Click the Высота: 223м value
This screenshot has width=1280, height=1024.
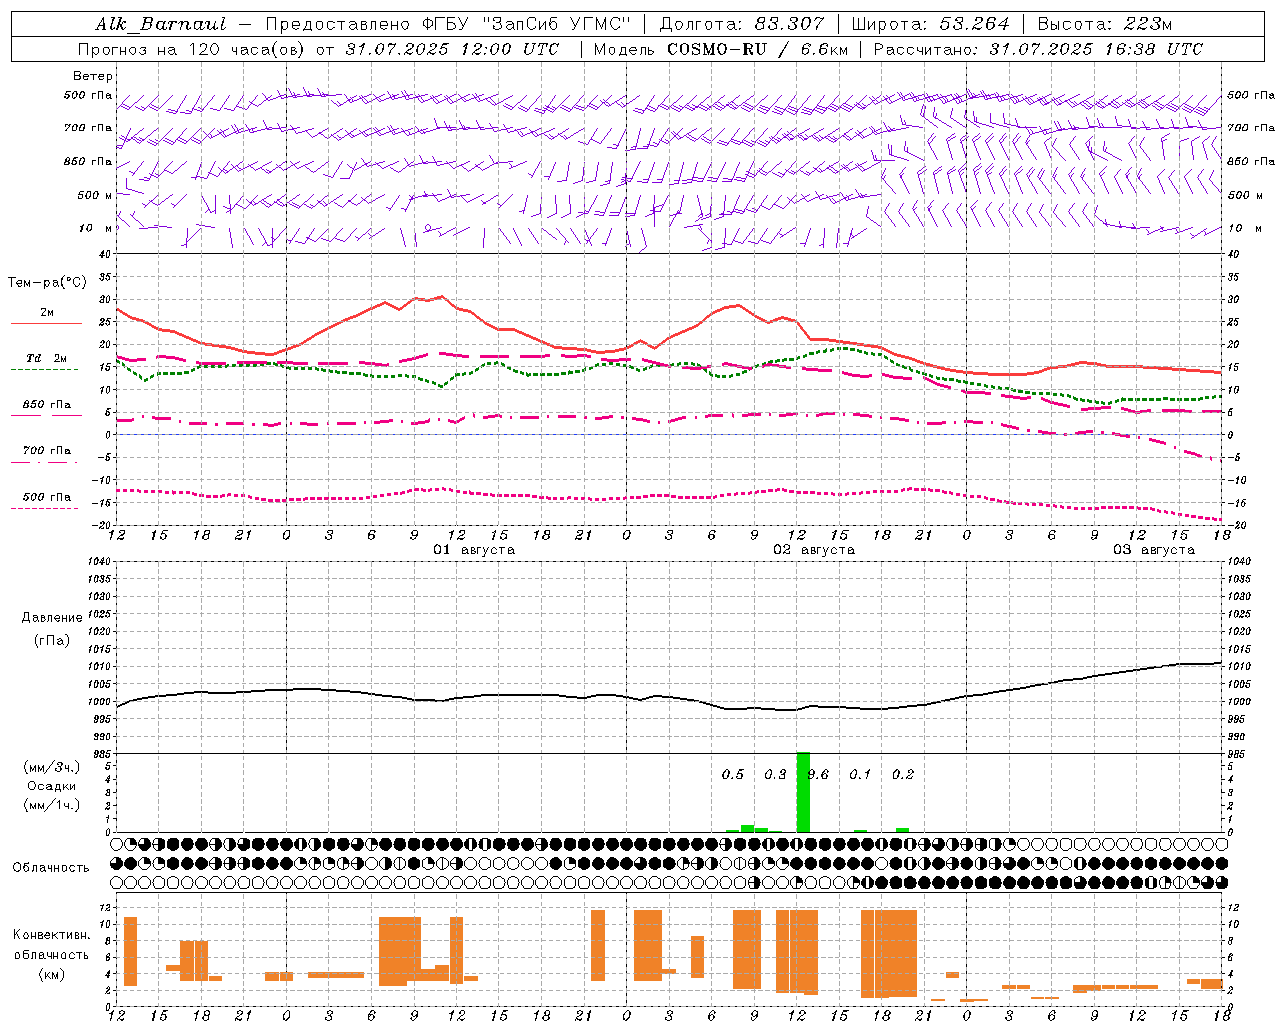pos(1105,24)
